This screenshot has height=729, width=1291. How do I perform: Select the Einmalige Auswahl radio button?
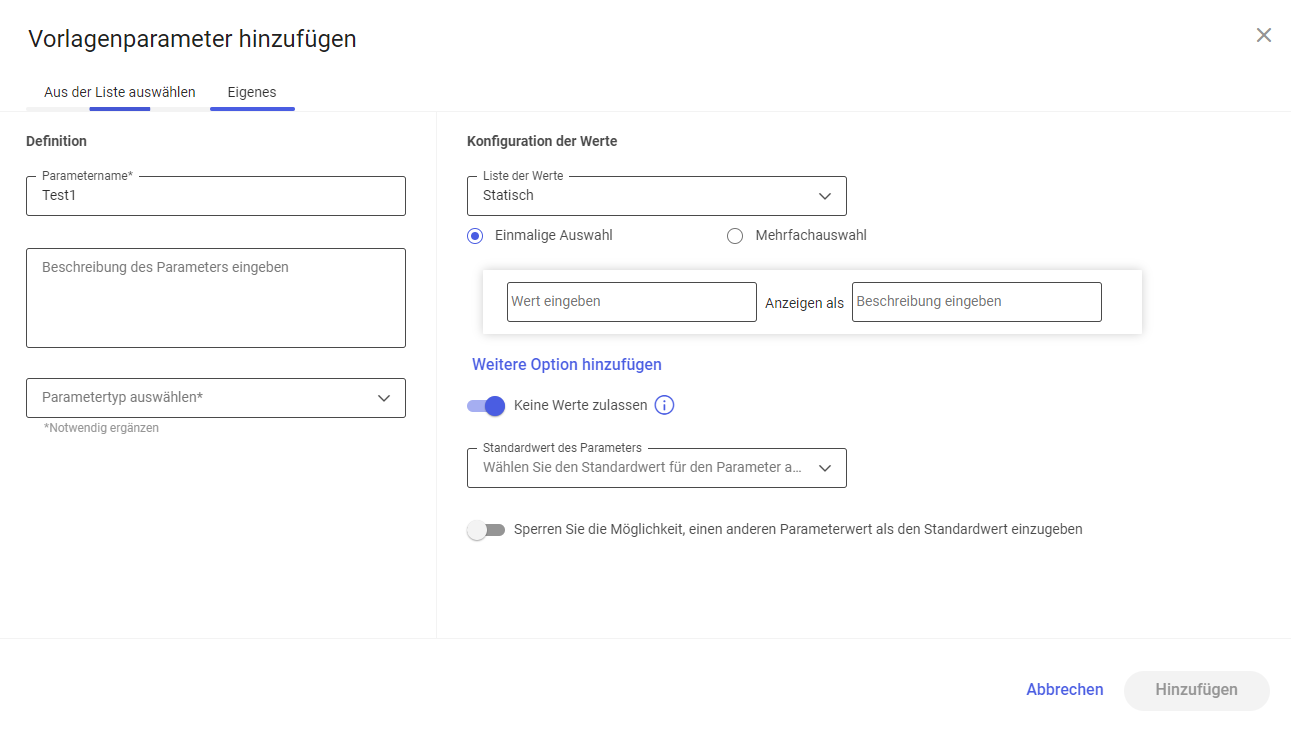[475, 236]
